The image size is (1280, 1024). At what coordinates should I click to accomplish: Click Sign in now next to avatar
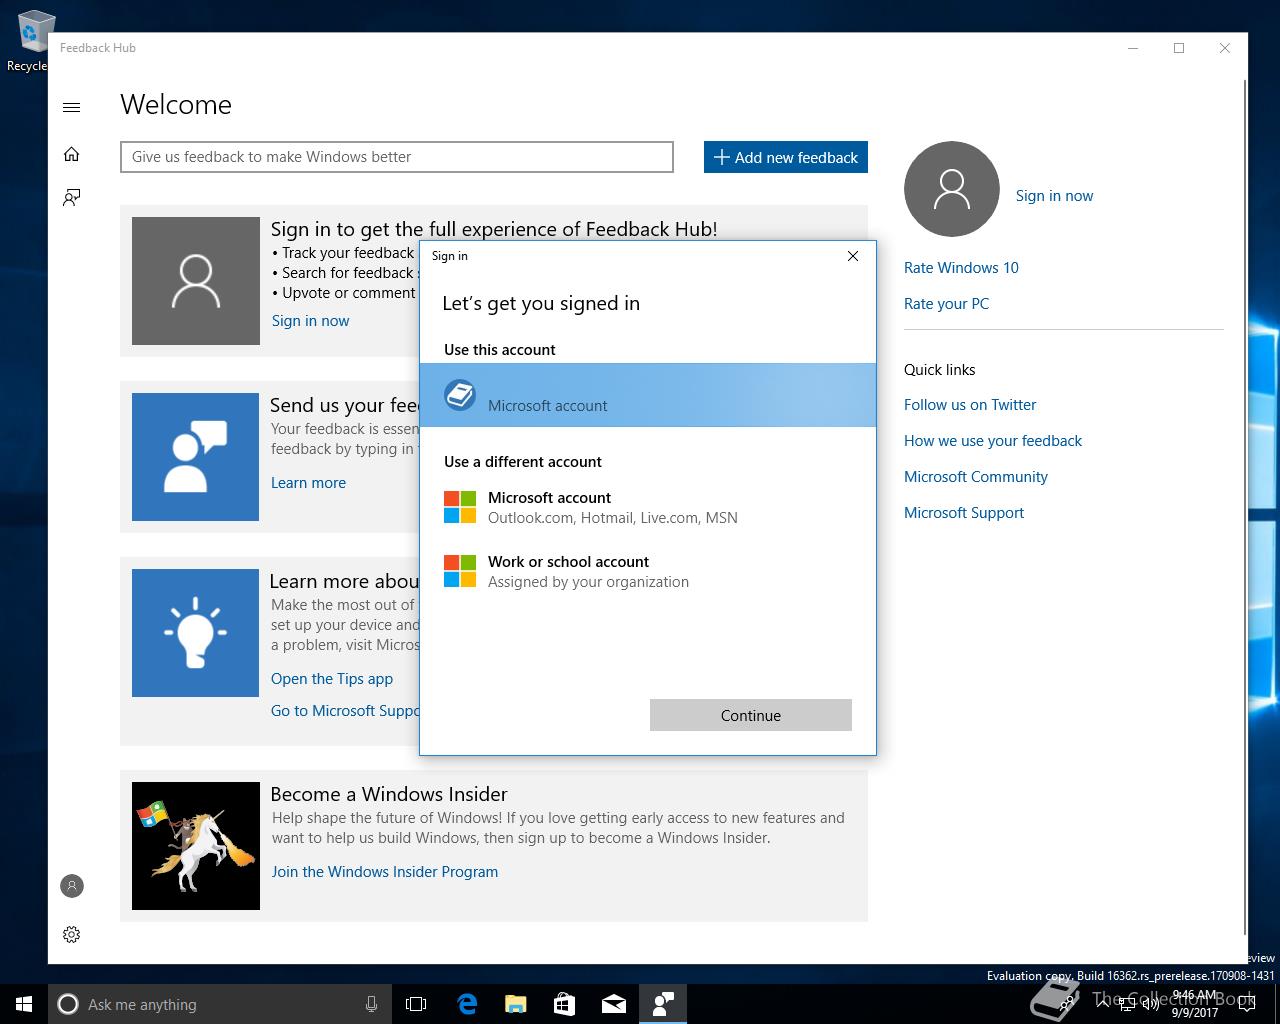tap(1054, 196)
